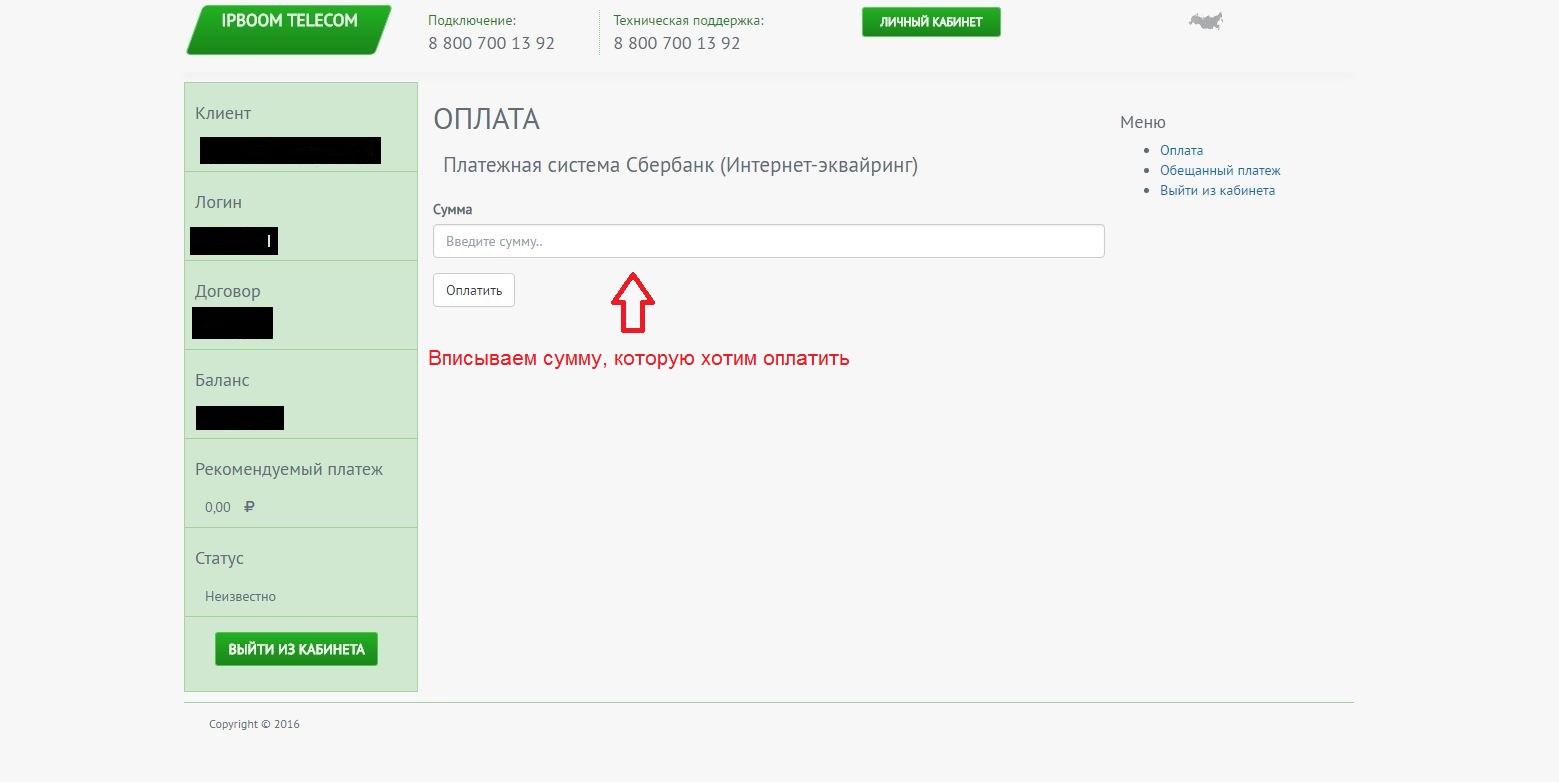Click the Оплатить button
This screenshot has width=1559, height=782.
click(x=474, y=290)
